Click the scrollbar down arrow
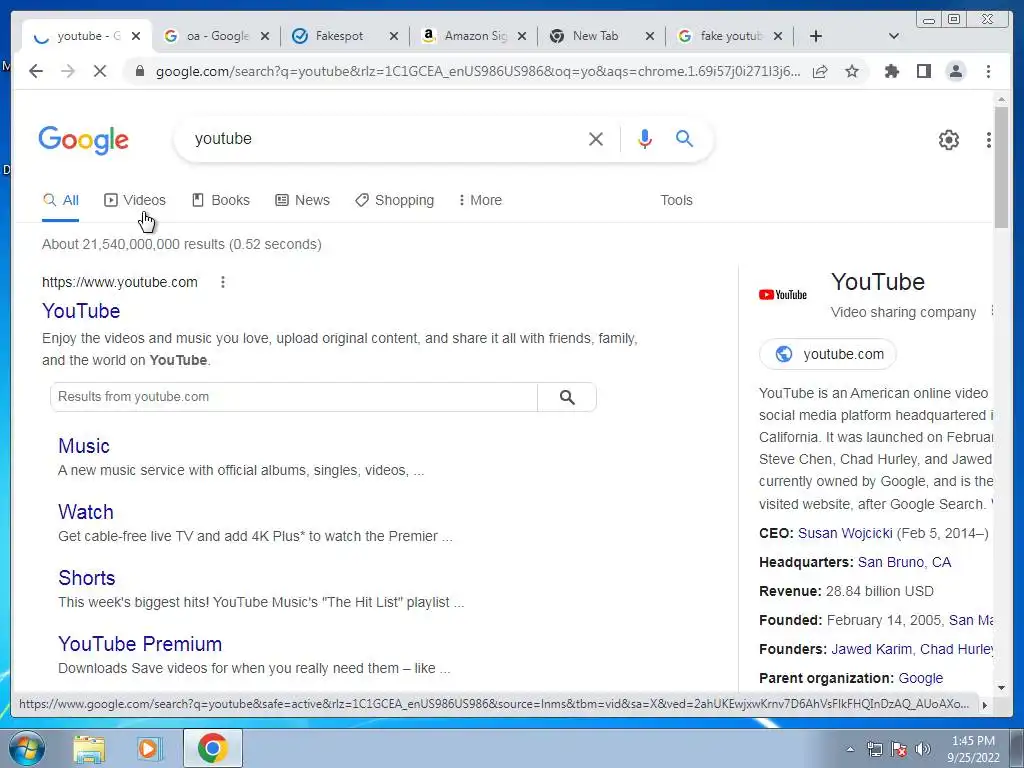1024x768 pixels. coord(1001,687)
